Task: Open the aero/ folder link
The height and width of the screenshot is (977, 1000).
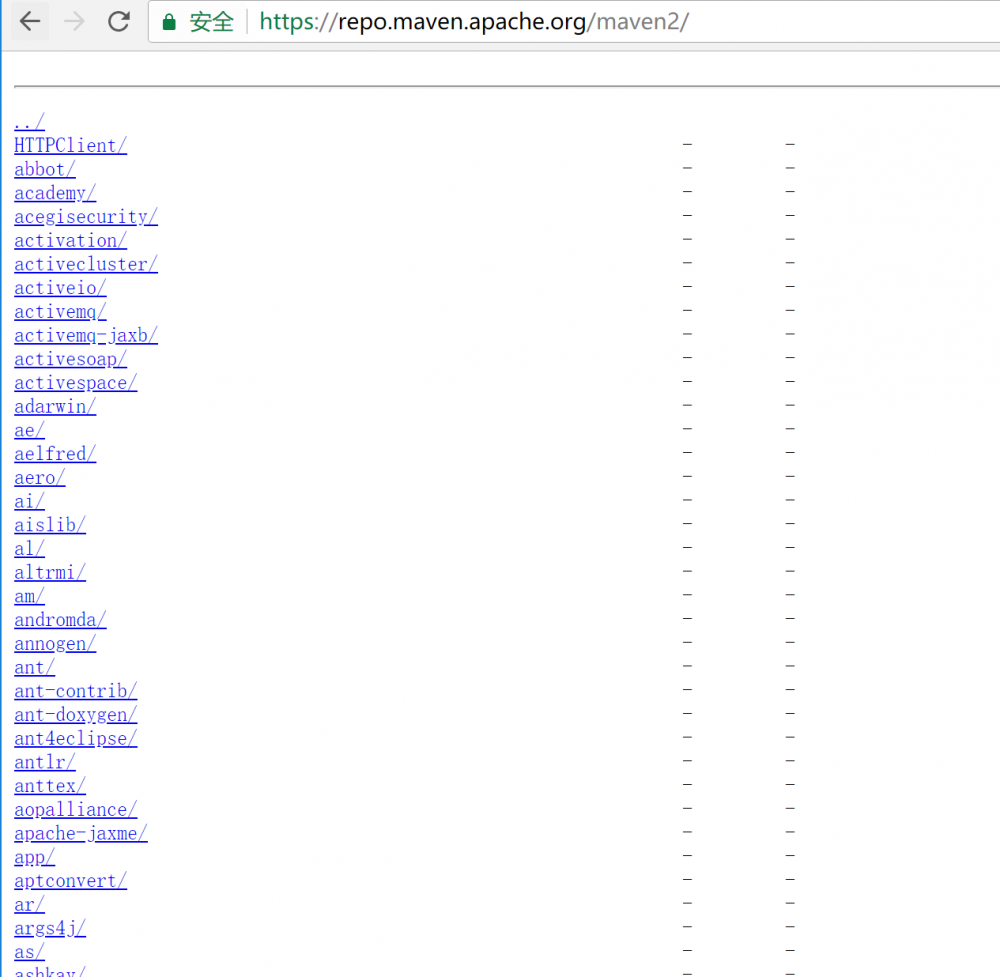Action: [40, 478]
